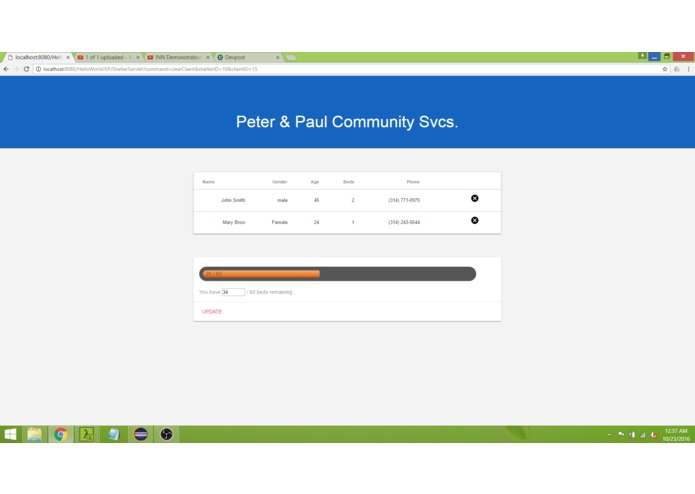
Task: Click the 'Age' column header
Action: [315, 182]
